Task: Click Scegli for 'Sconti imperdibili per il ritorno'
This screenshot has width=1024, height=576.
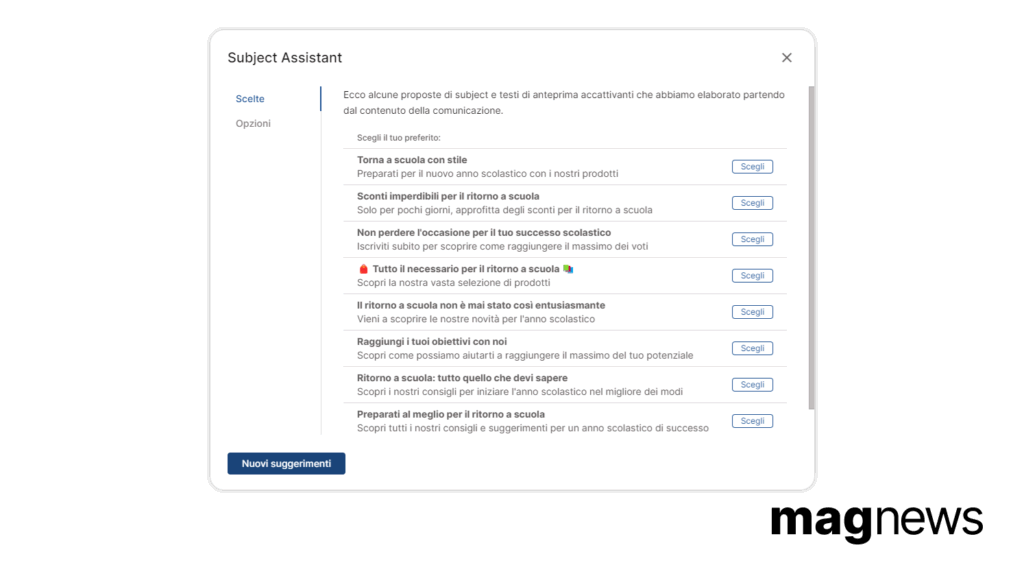Action: 752,203
